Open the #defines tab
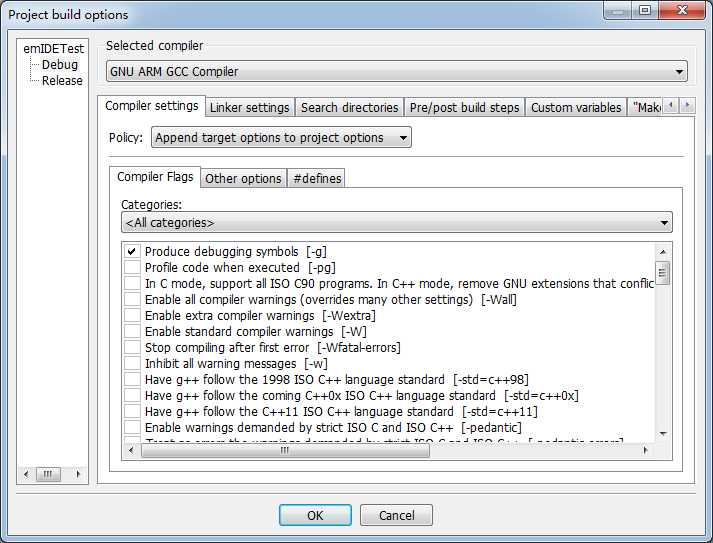Viewport: 713px width, 543px height. pyautogui.click(x=317, y=179)
